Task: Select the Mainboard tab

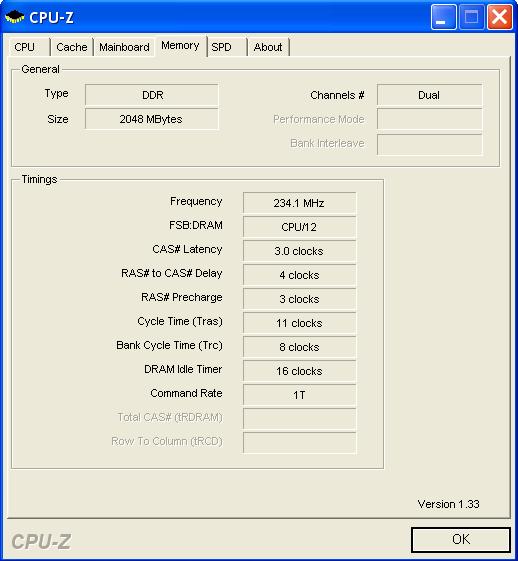Action: (x=124, y=47)
